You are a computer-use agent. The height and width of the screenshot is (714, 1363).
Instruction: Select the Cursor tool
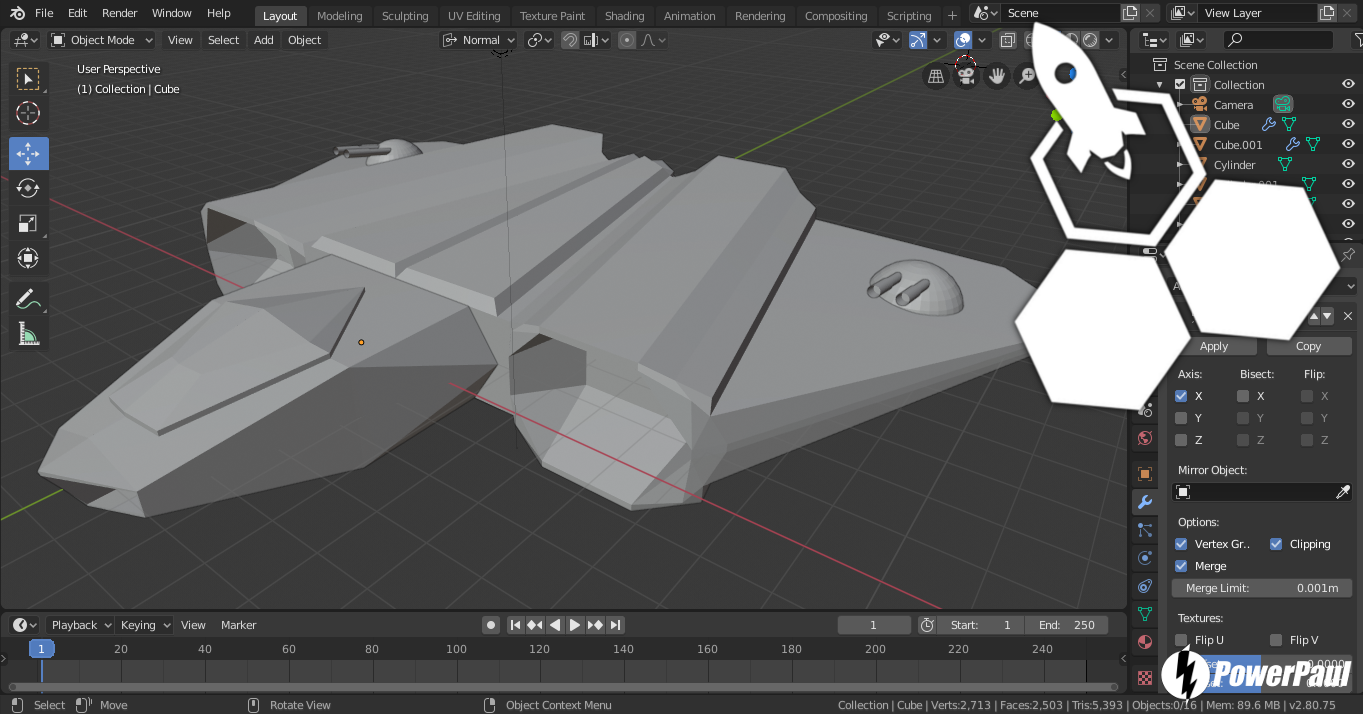tap(28, 113)
